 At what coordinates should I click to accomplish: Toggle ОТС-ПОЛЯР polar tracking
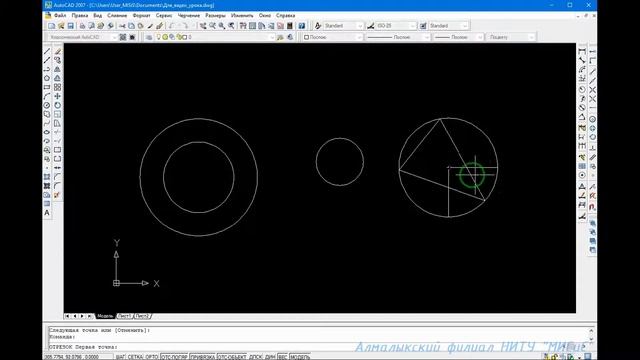(174, 357)
